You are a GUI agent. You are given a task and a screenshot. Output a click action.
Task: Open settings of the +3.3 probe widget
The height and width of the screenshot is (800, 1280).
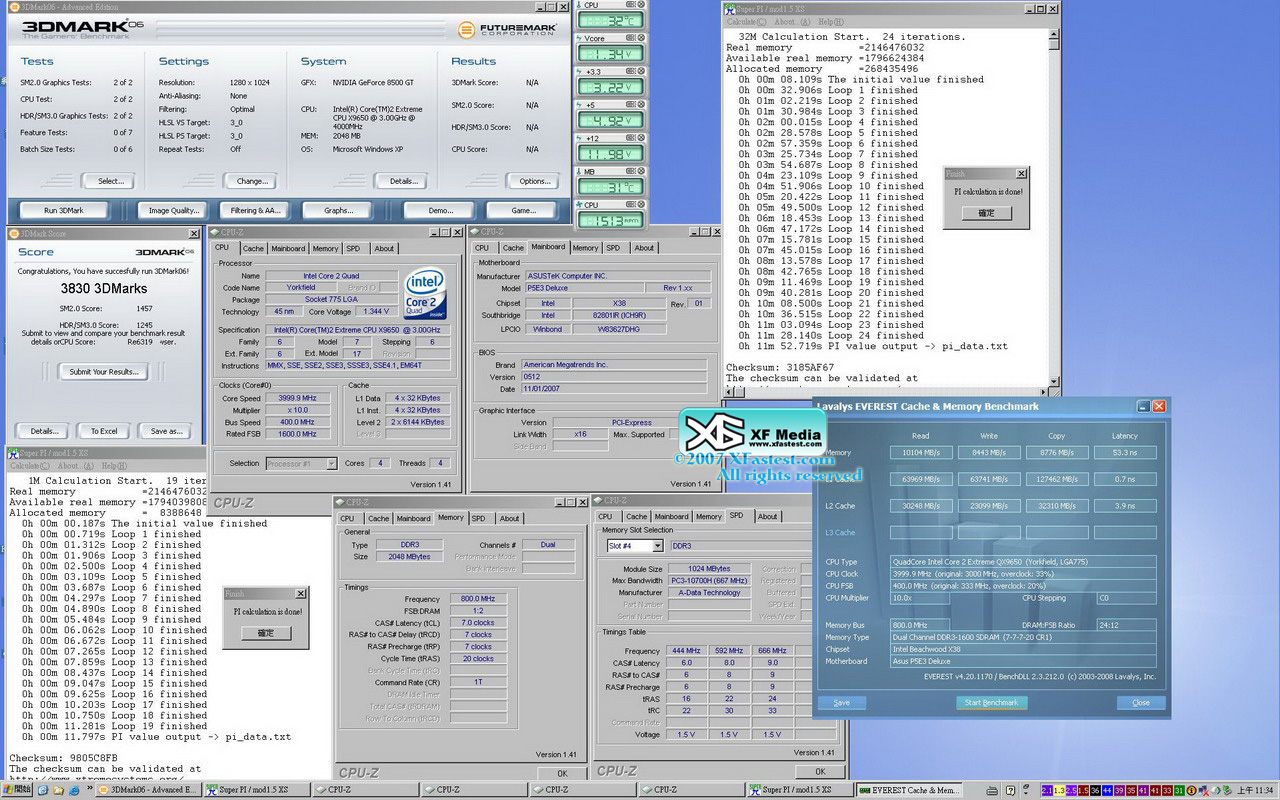pyautogui.click(x=630, y=71)
